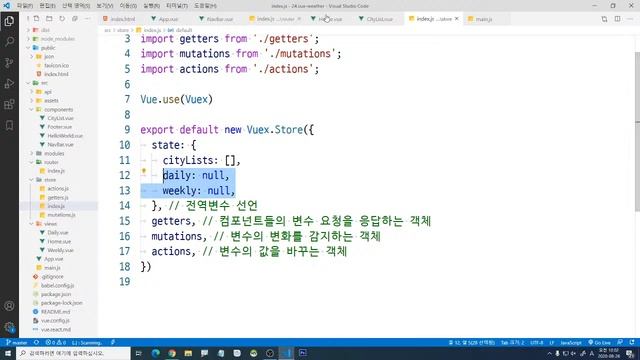This screenshot has height=360, width=640.
Task: Open the Manage gear menu
Action: pyautogui.click(x=9, y=327)
